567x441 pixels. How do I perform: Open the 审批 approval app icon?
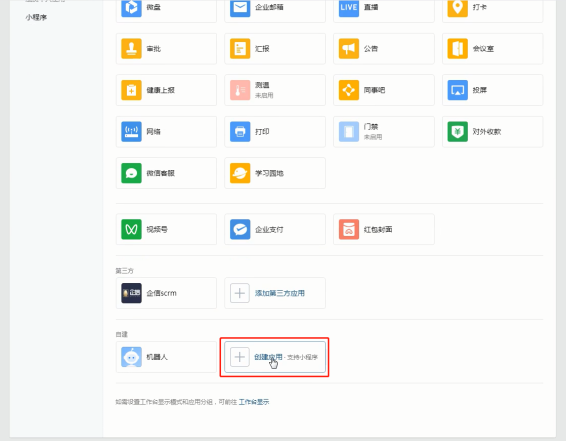coord(131,48)
